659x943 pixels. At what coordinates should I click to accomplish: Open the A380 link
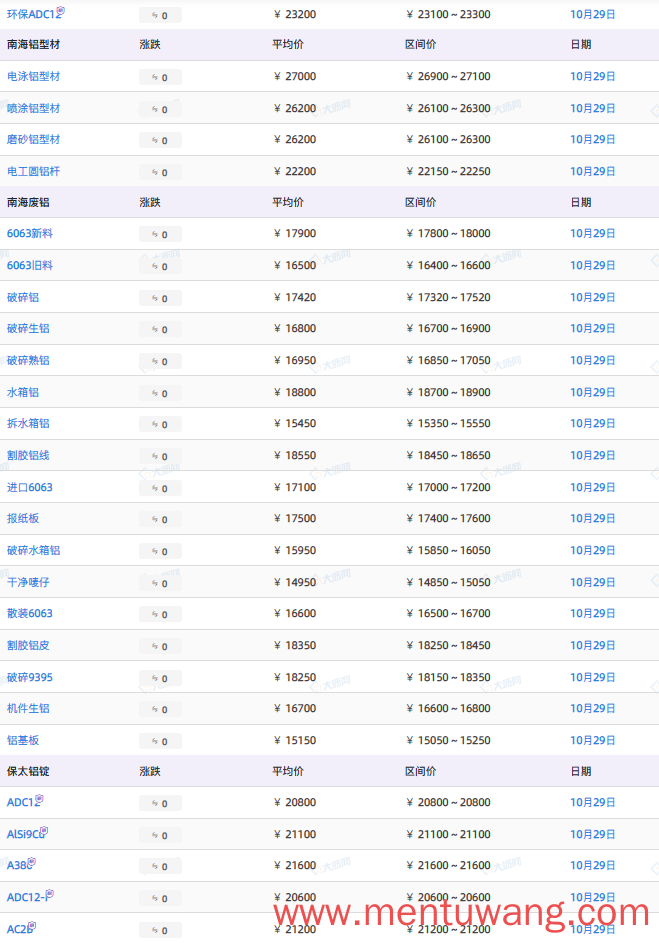[18, 865]
